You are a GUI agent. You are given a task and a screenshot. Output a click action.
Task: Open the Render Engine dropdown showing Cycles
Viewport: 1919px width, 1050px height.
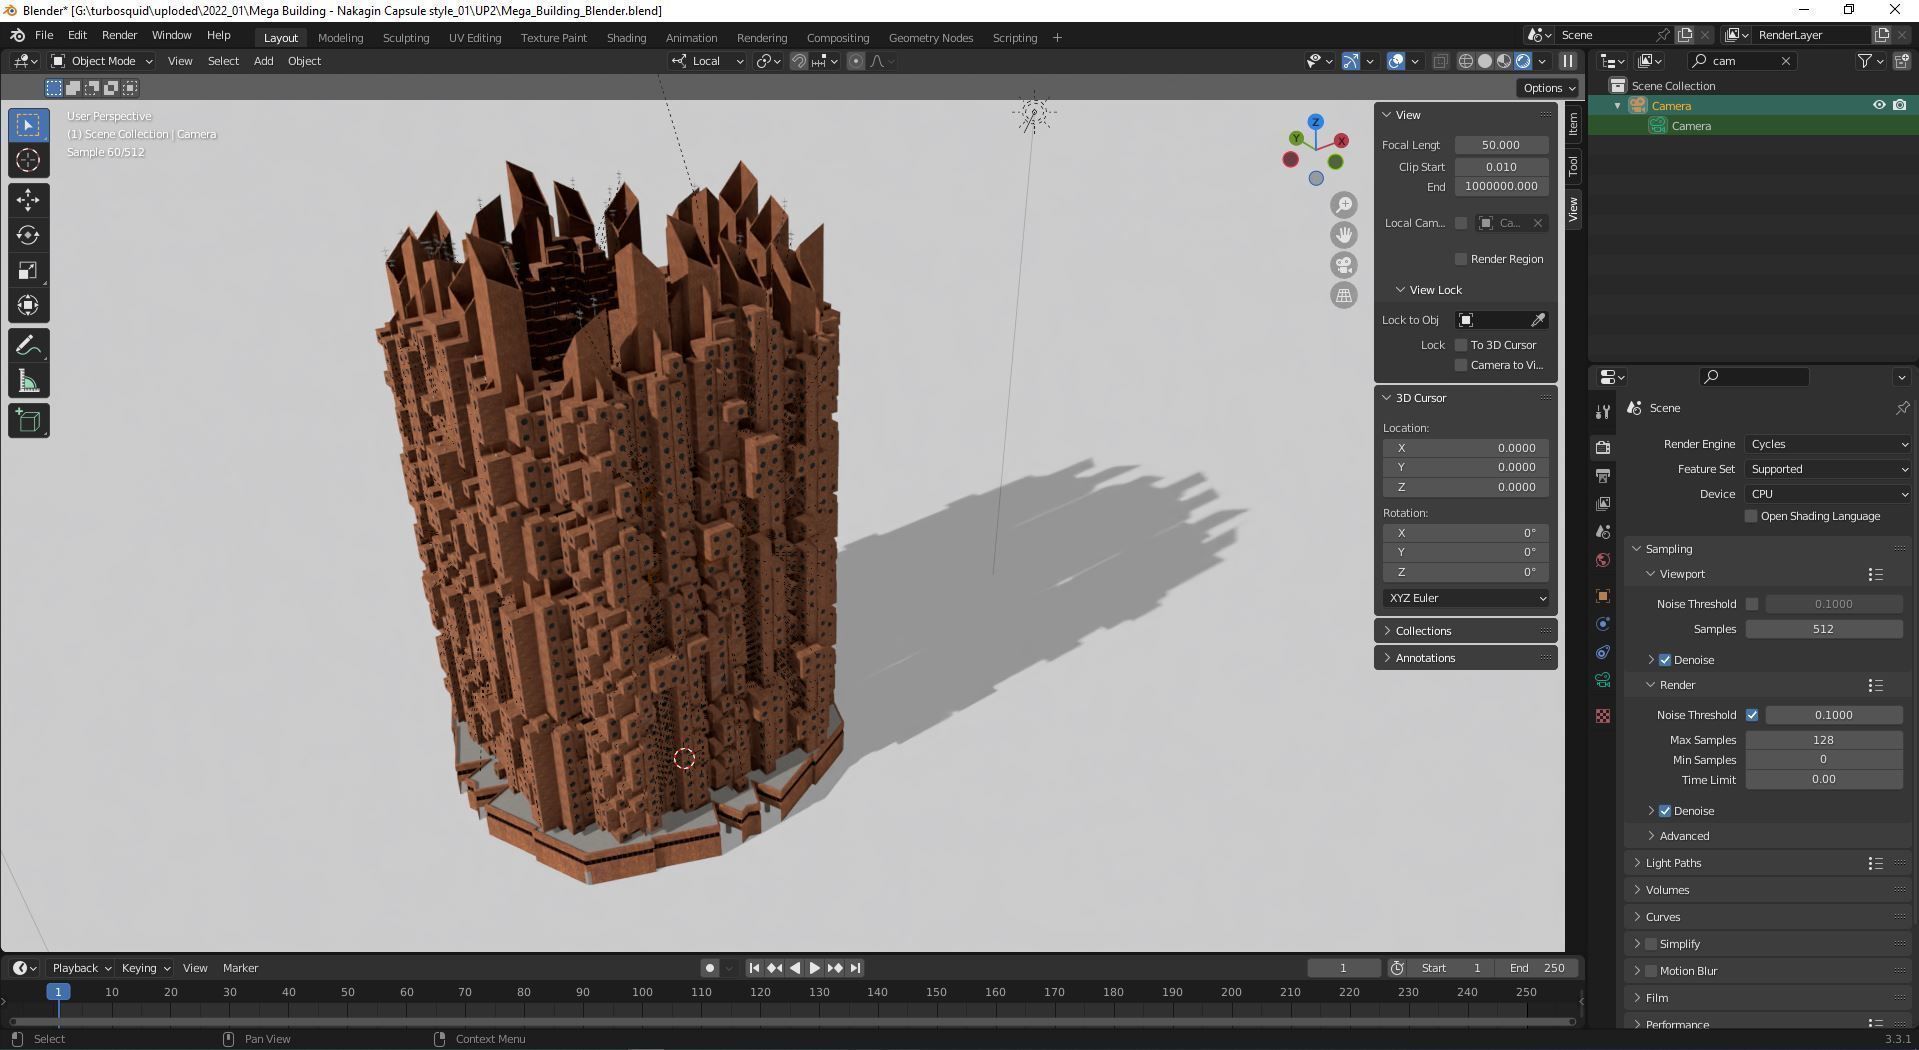coord(1826,444)
